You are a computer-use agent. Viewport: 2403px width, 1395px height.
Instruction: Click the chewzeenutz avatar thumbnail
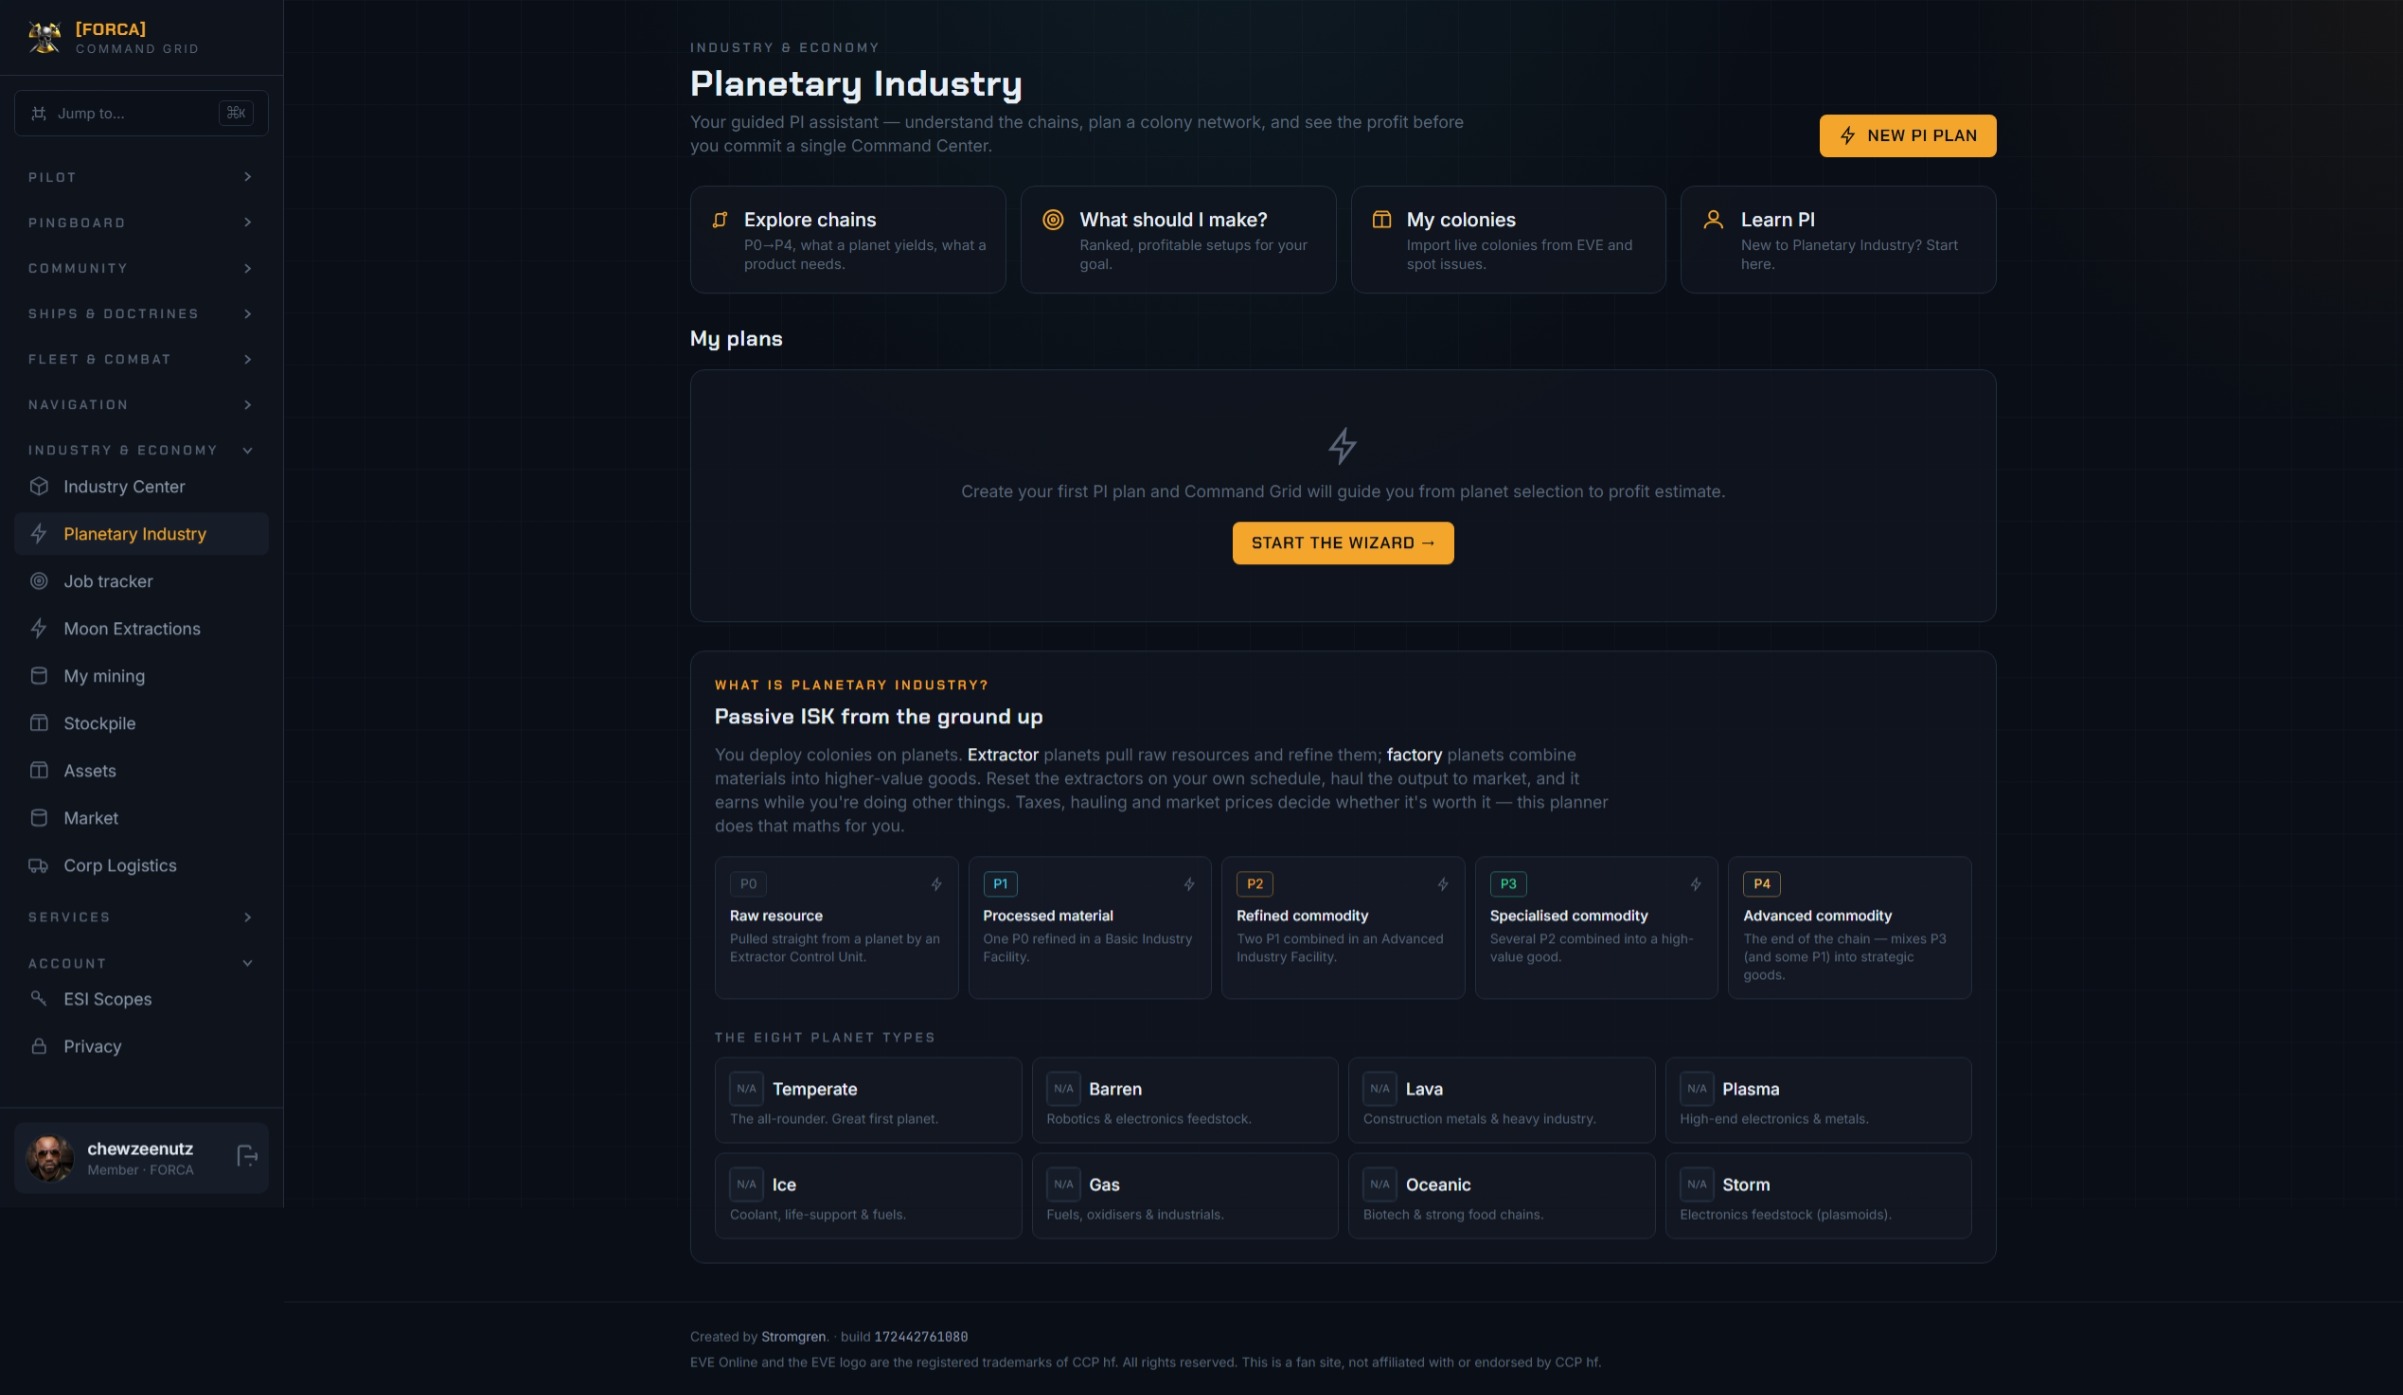click(50, 1157)
